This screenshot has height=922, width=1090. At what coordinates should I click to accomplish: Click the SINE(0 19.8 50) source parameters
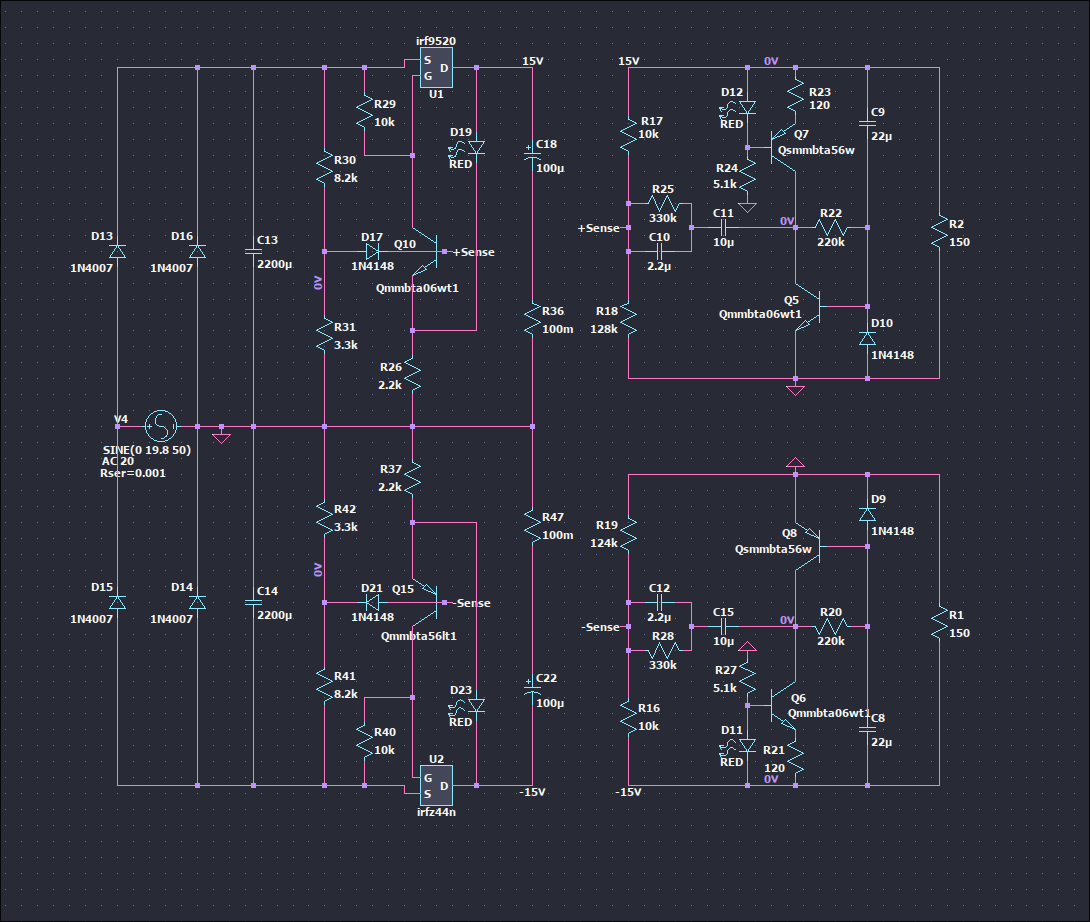147,450
